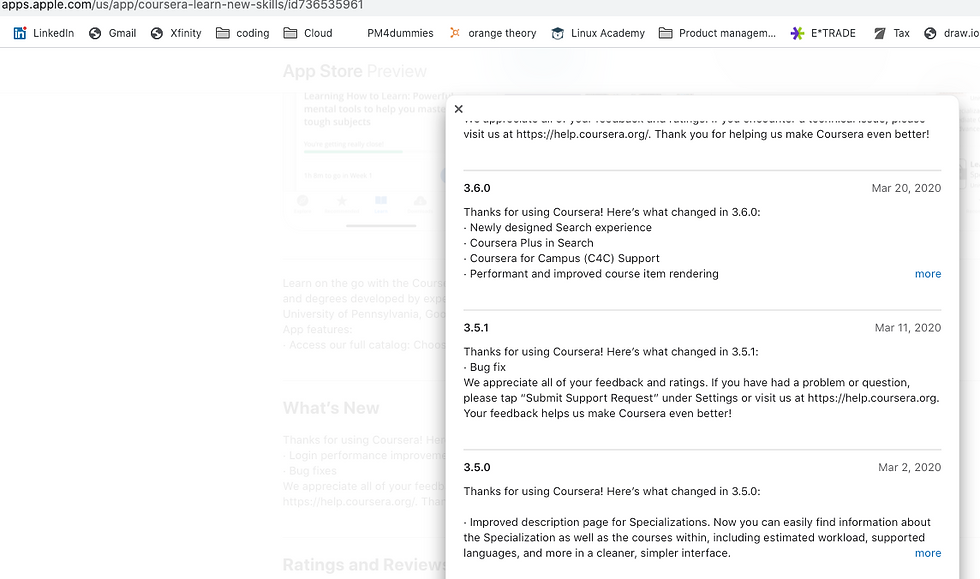Image resolution: width=980 pixels, height=579 pixels.
Task: Click the browser address bar URL
Action: (x=182, y=5)
